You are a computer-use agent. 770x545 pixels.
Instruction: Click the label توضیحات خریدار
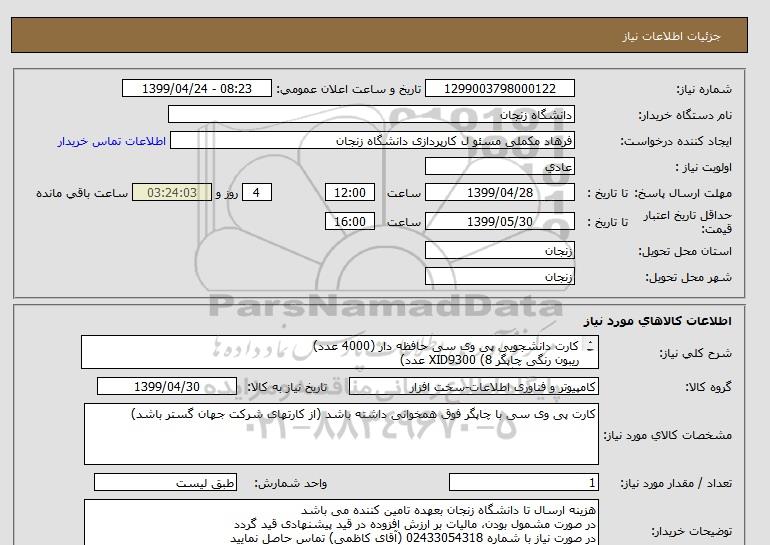coord(691,531)
